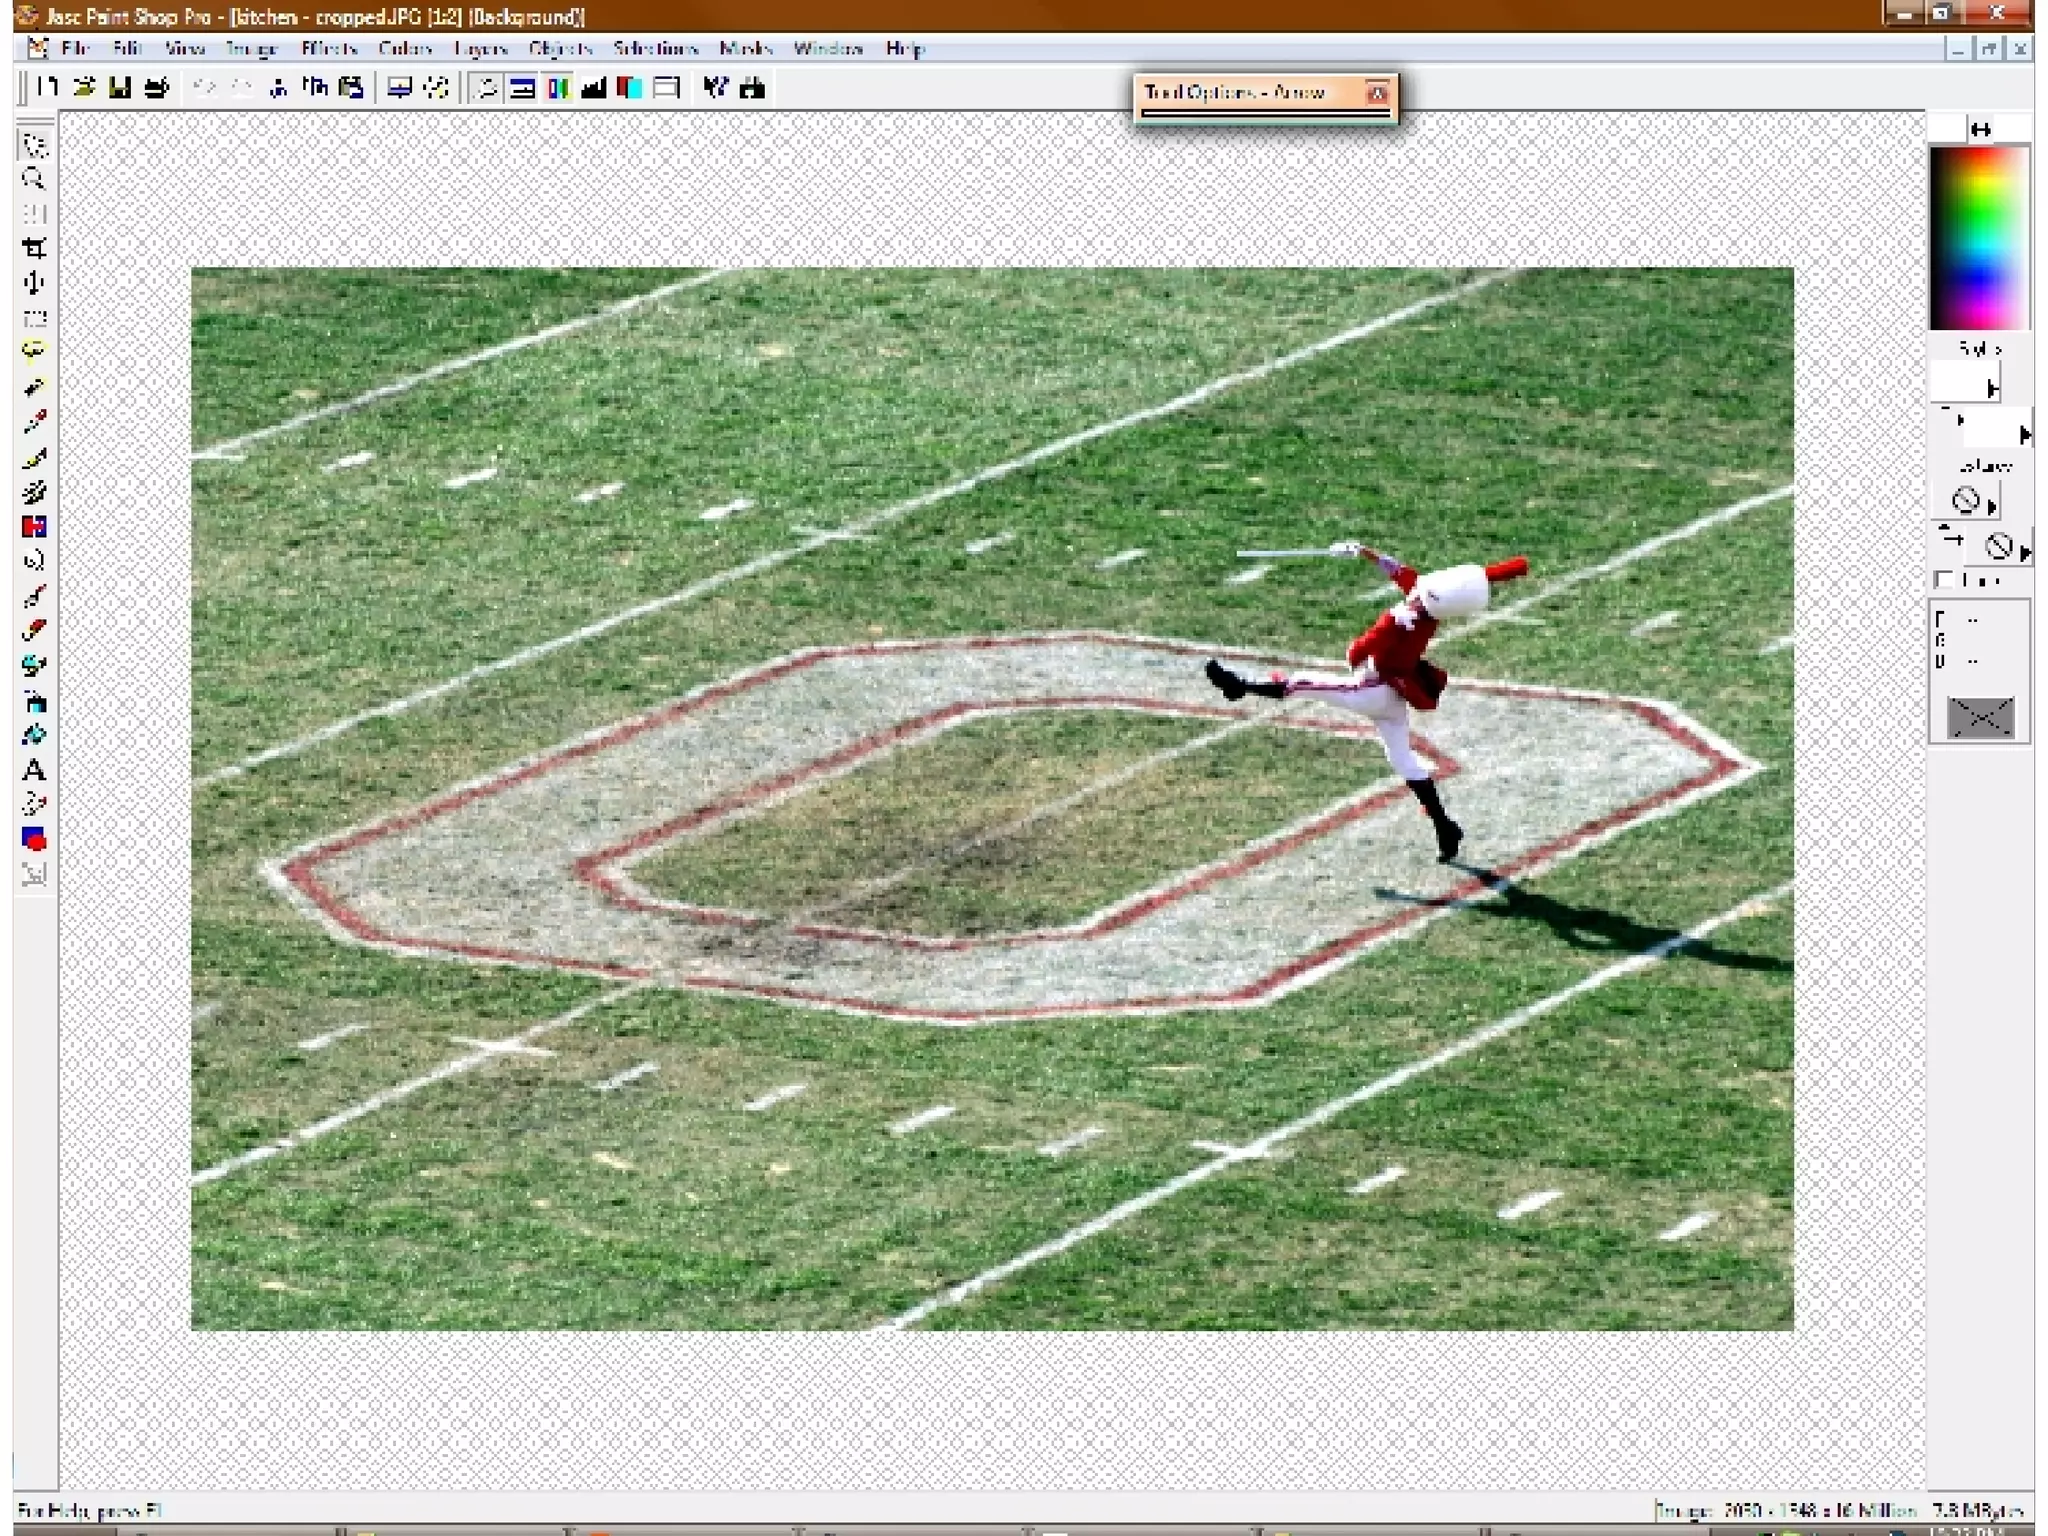This screenshot has width=2048, height=1536.
Task: Click the Save icon in toolbar
Action: pyautogui.click(x=120, y=88)
